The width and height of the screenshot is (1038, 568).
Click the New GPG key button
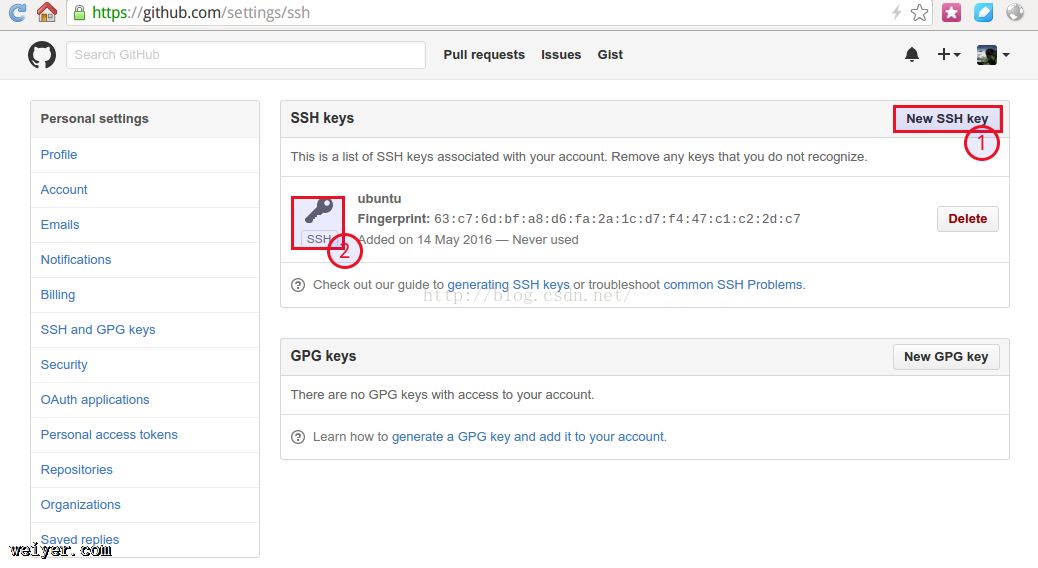click(945, 357)
